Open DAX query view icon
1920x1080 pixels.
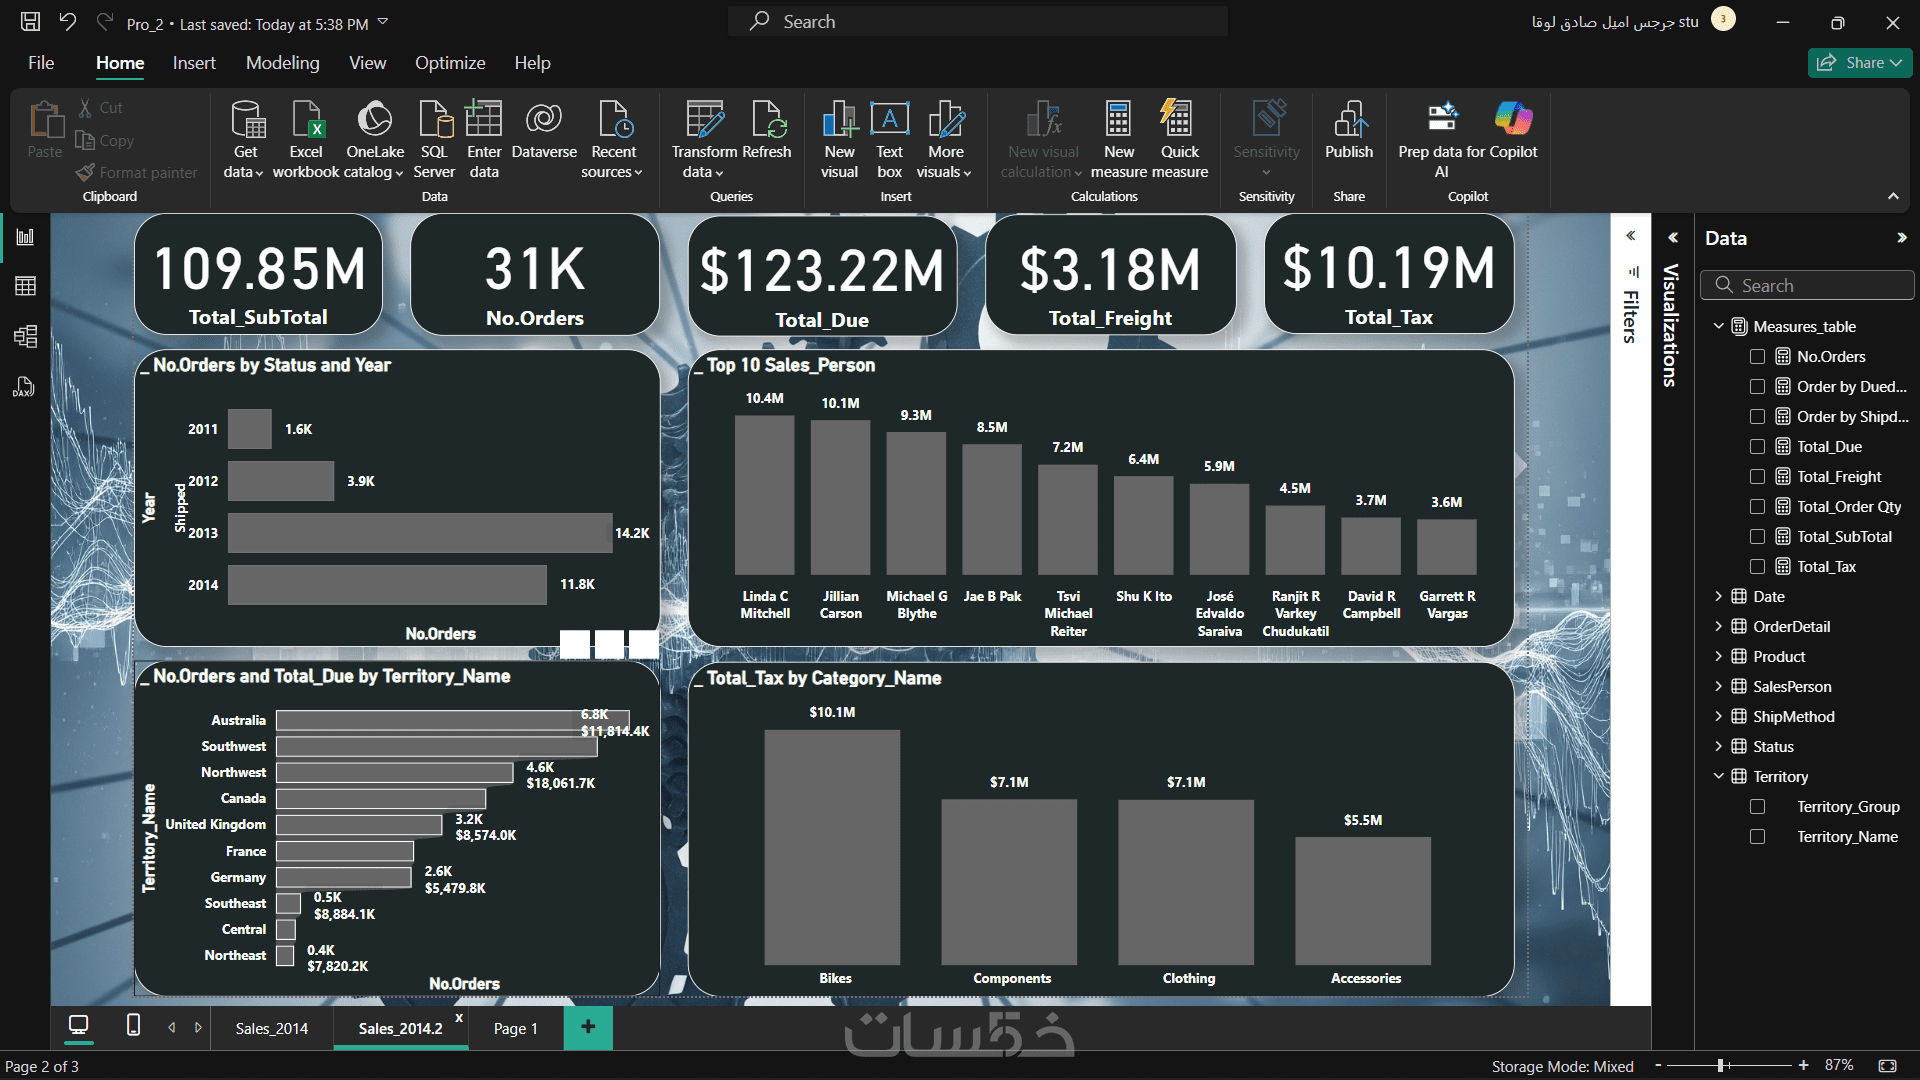click(24, 388)
